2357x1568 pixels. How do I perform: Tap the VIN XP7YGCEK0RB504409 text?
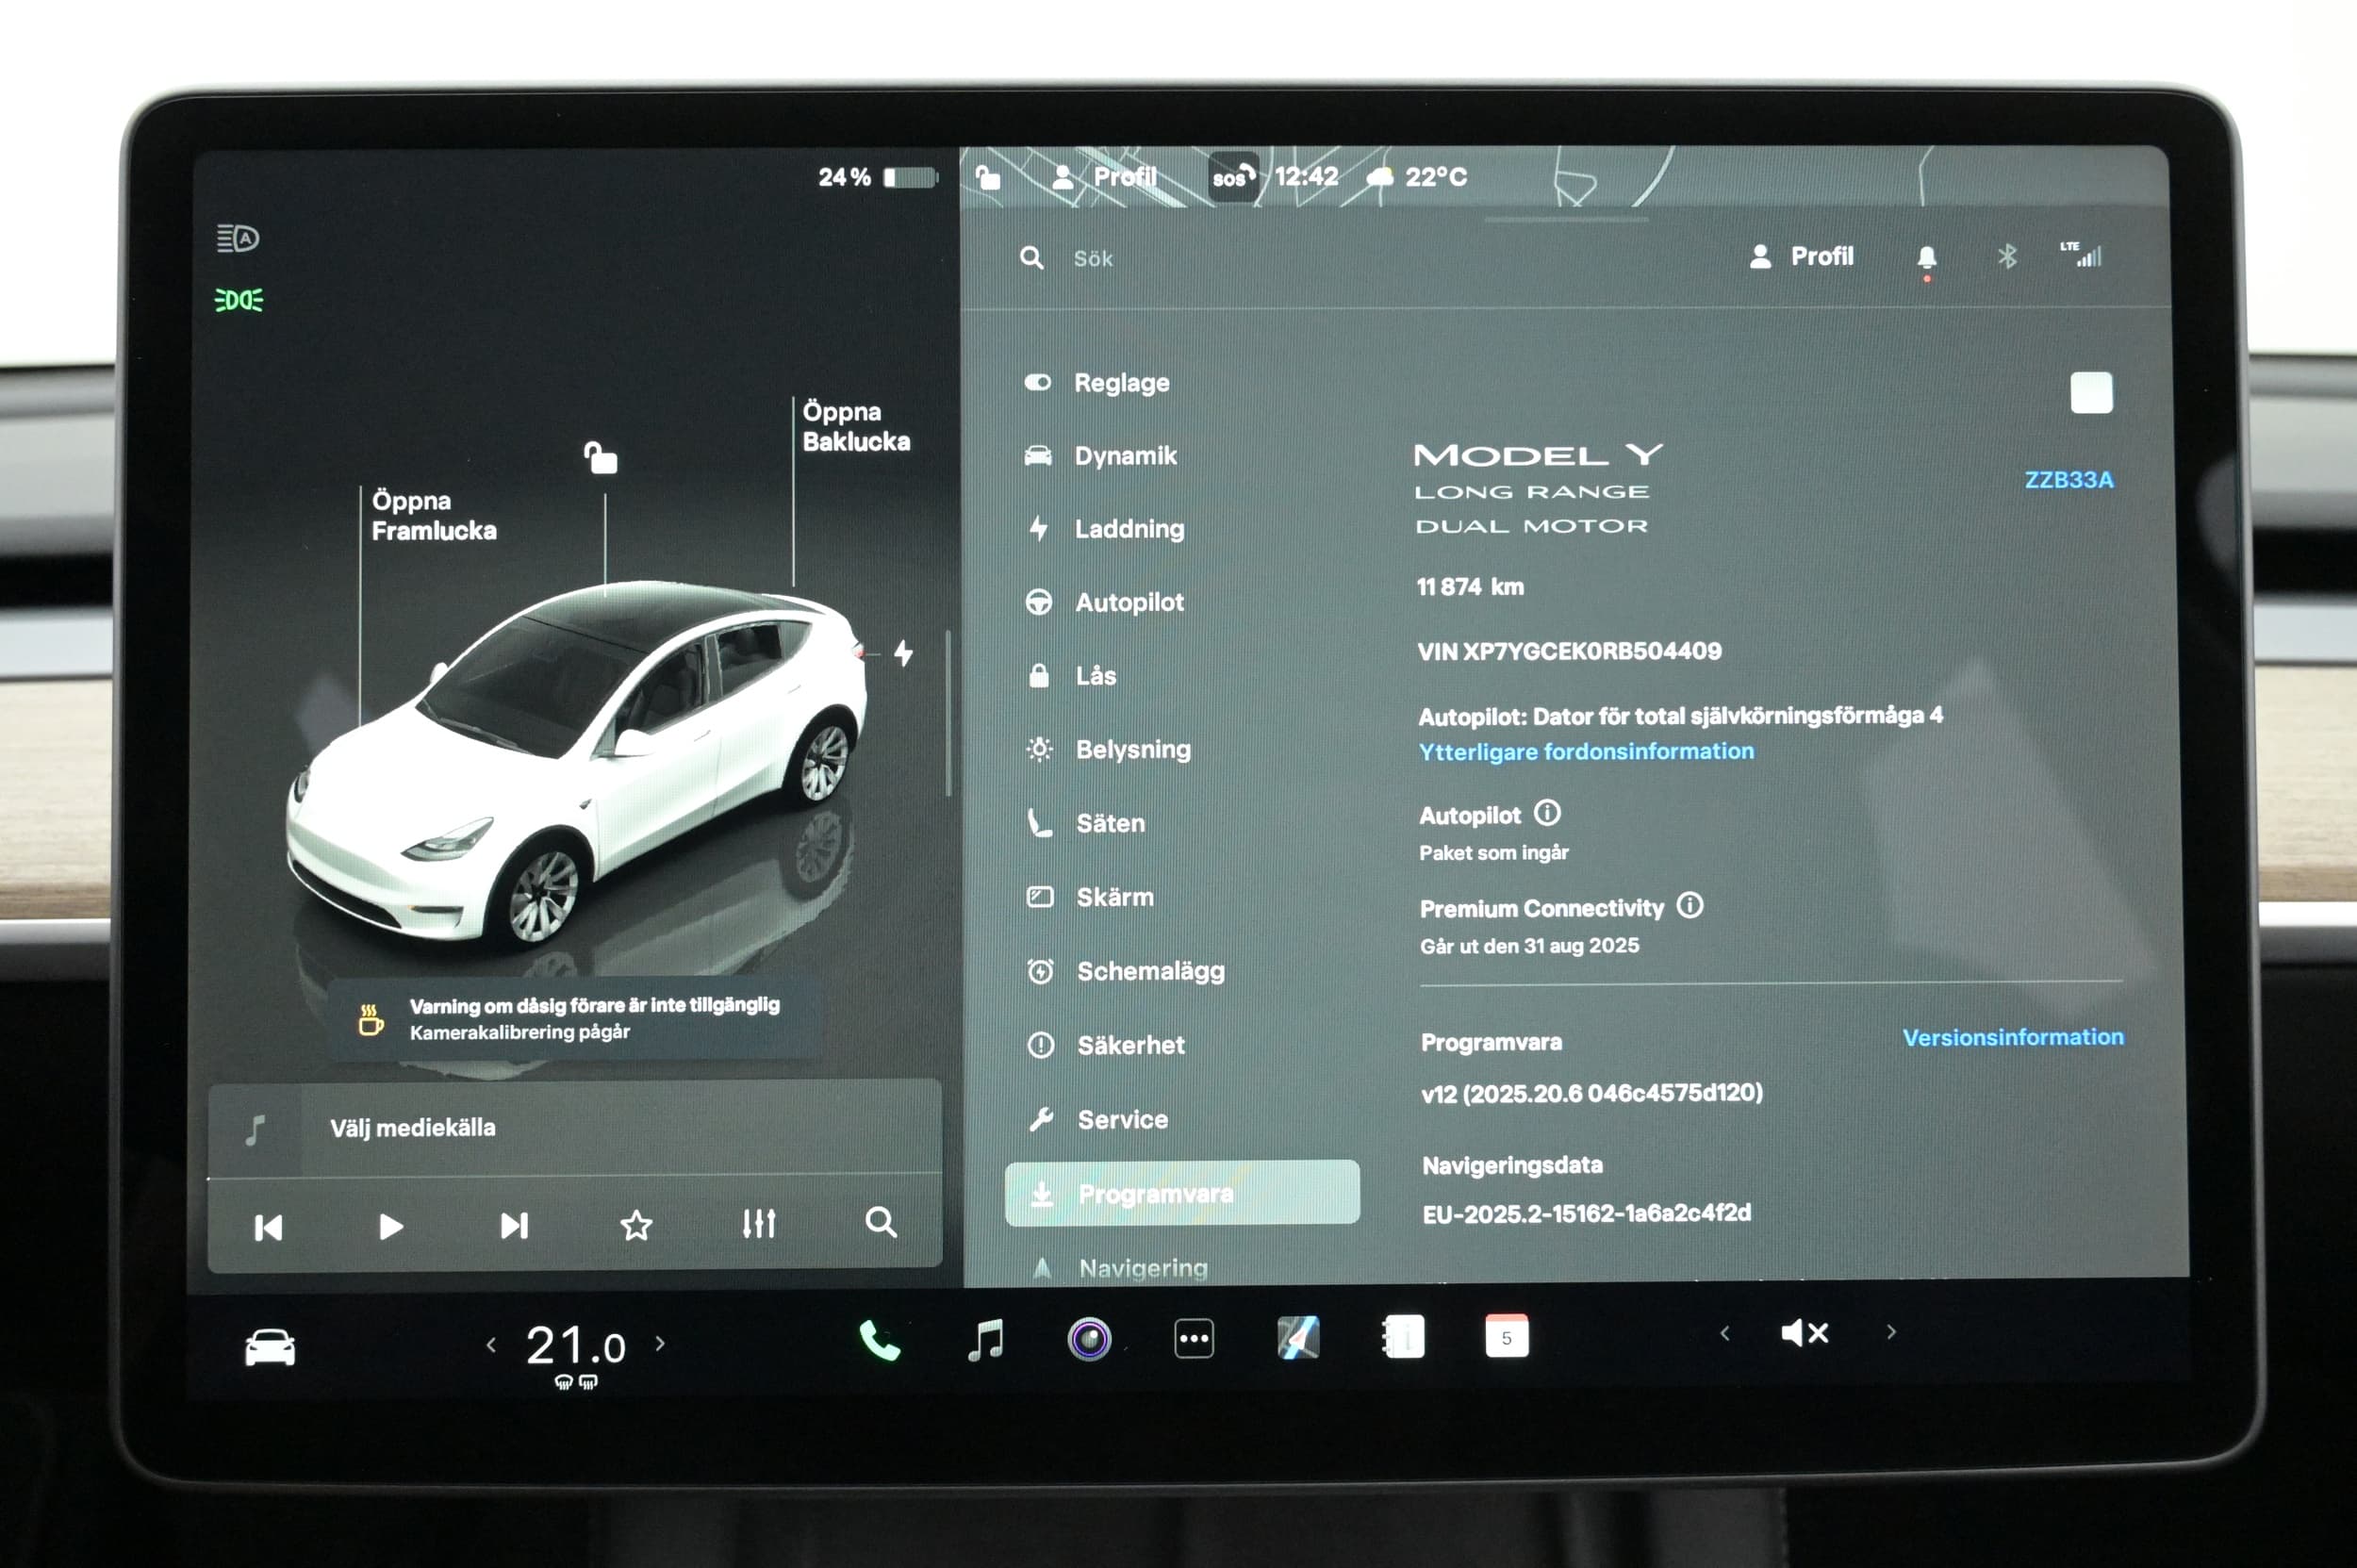1569,651
